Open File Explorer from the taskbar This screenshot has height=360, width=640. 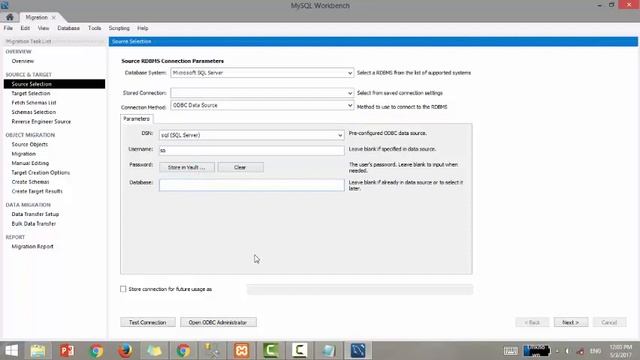click(38, 351)
